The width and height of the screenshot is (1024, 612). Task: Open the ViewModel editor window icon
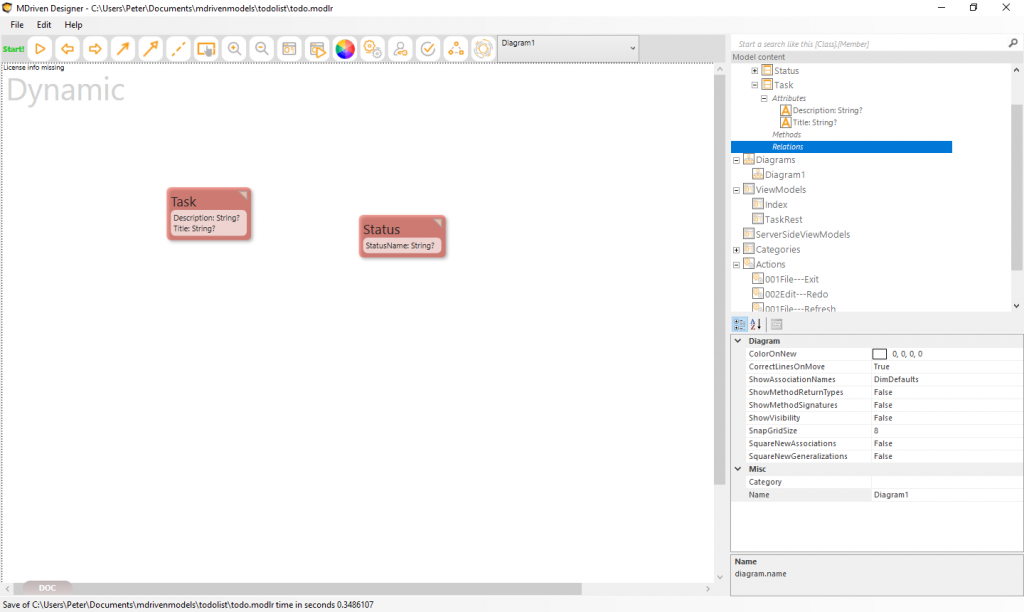pyautogui.click(x=289, y=49)
